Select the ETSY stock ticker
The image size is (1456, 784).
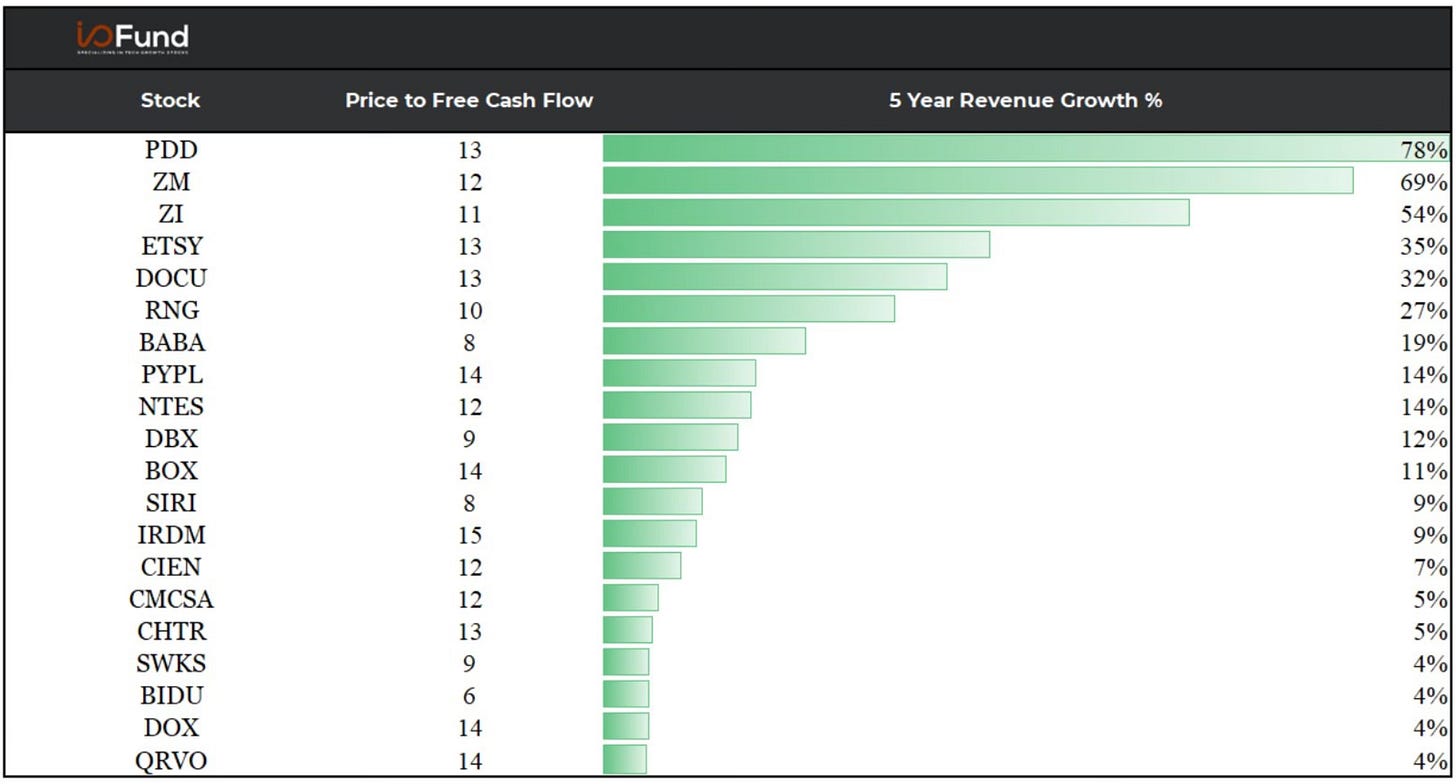pyautogui.click(x=171, y=246)
